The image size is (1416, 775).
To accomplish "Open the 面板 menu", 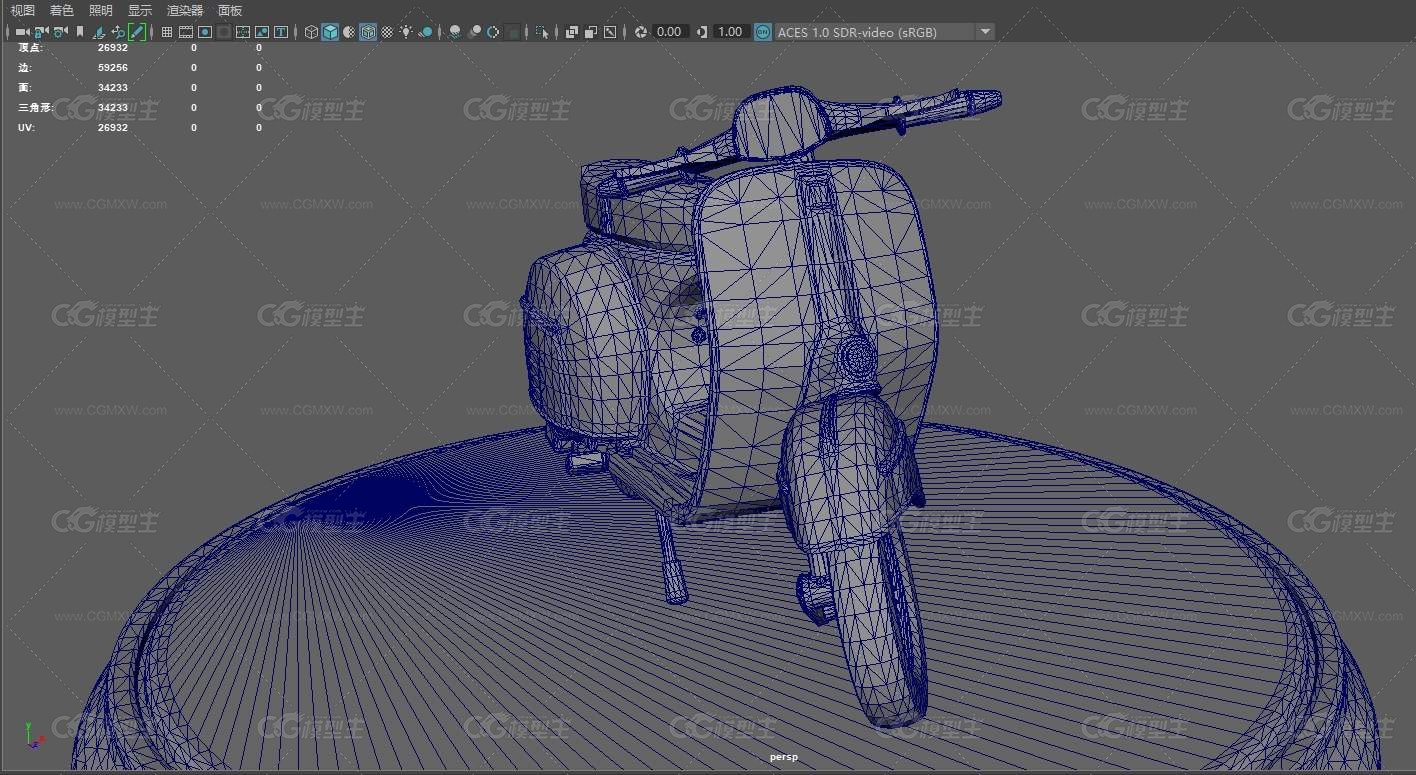I will [230, 10].
